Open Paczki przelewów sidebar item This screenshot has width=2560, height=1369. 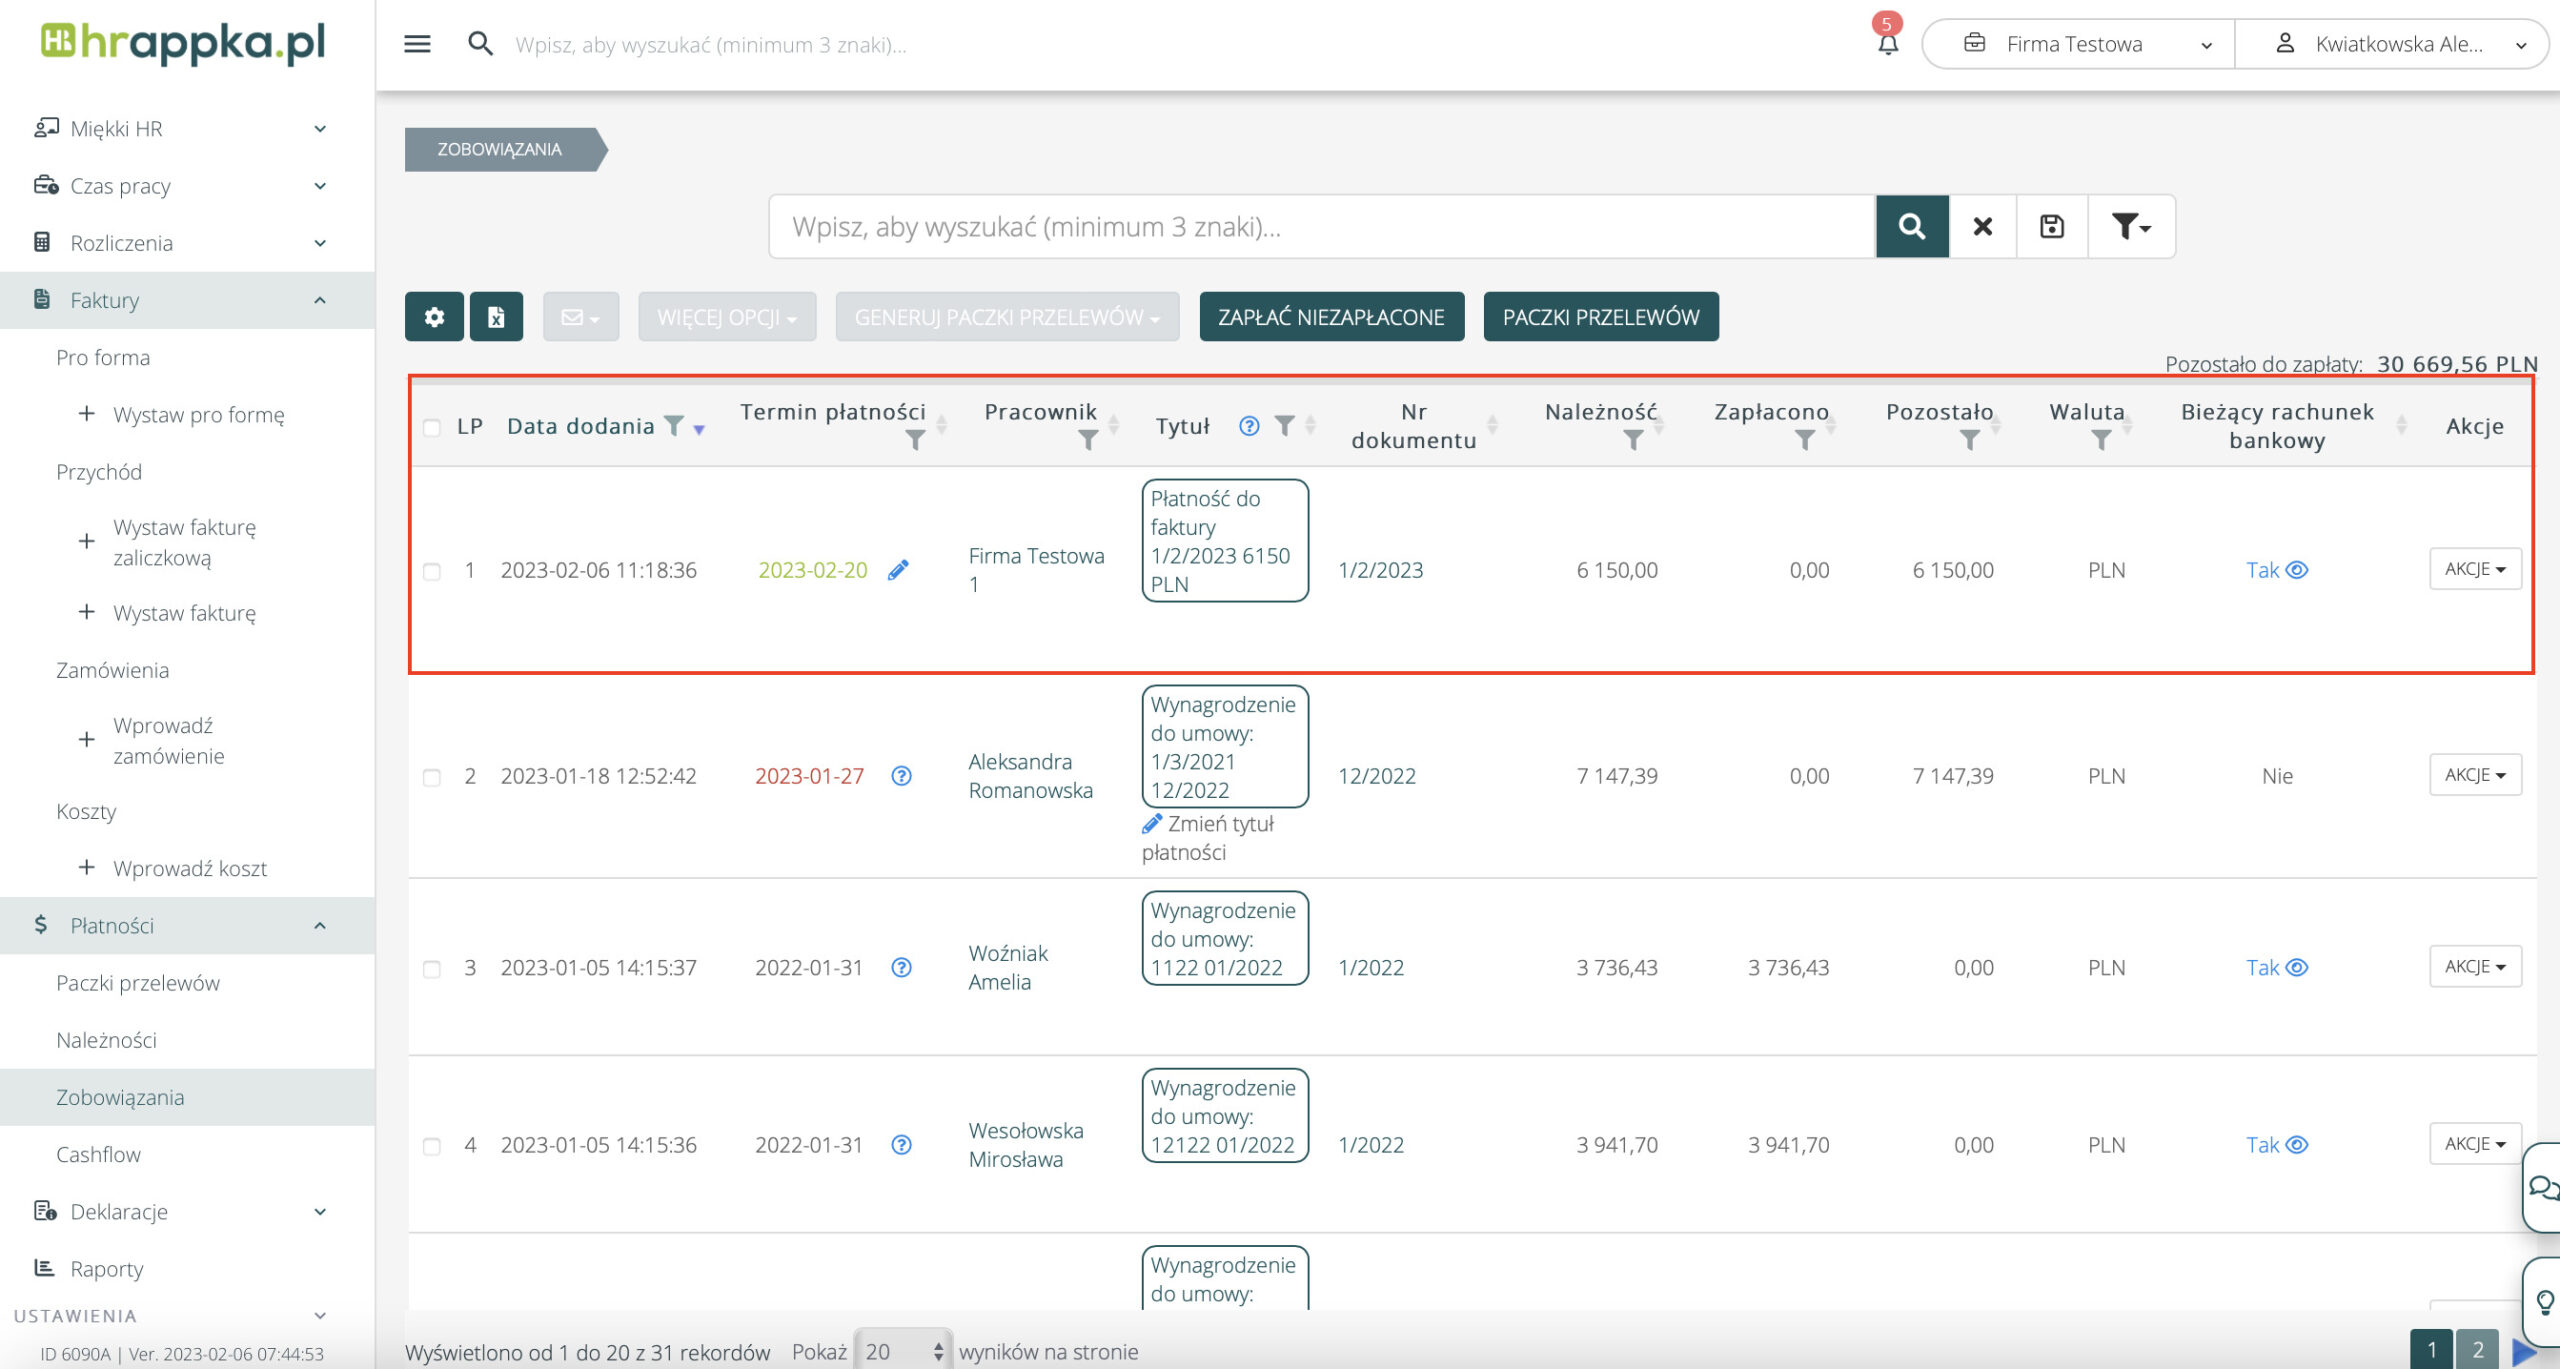click(x=138, y=983)
